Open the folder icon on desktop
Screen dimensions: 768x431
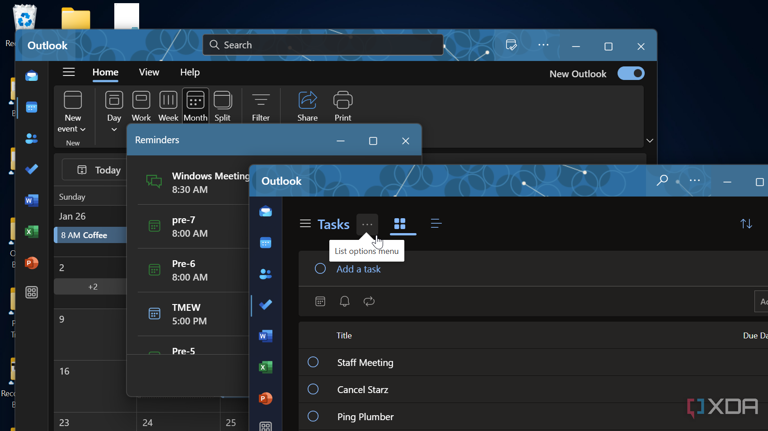[x=76, y=18]
